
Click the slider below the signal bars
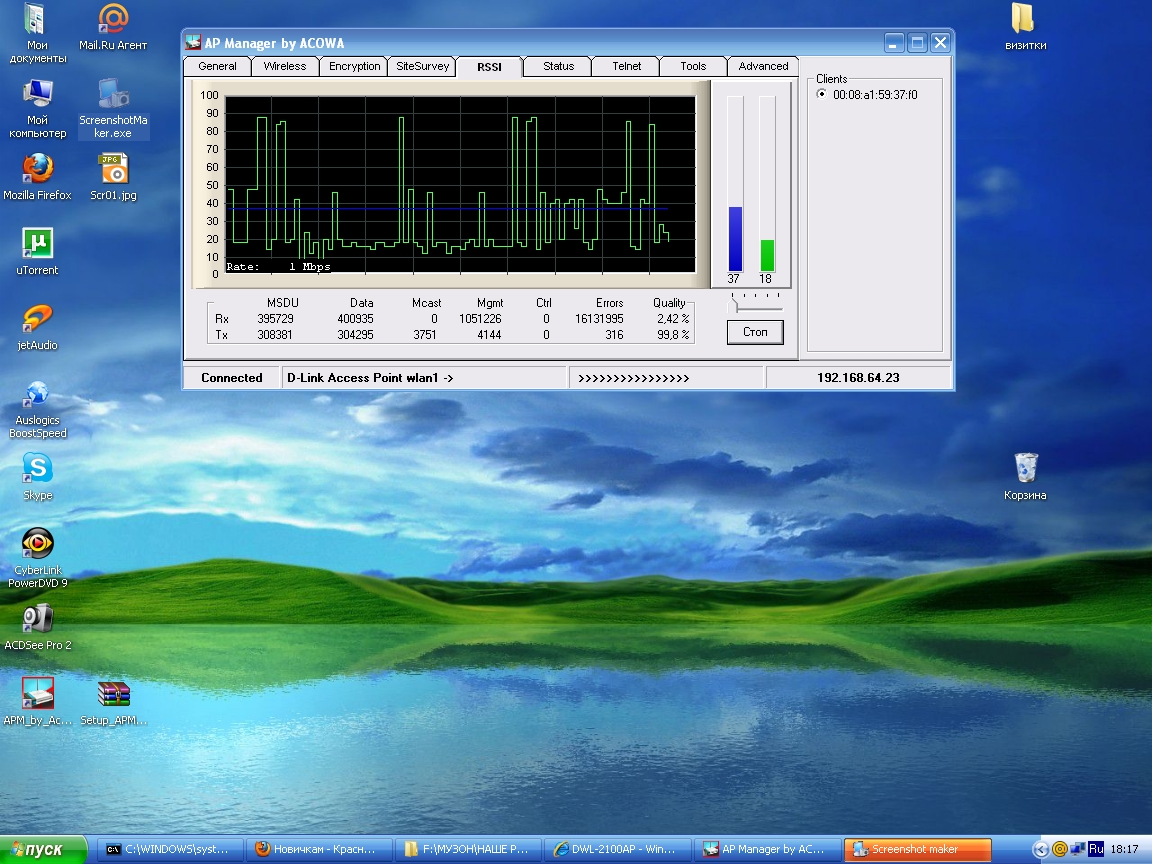coord(734,305)
